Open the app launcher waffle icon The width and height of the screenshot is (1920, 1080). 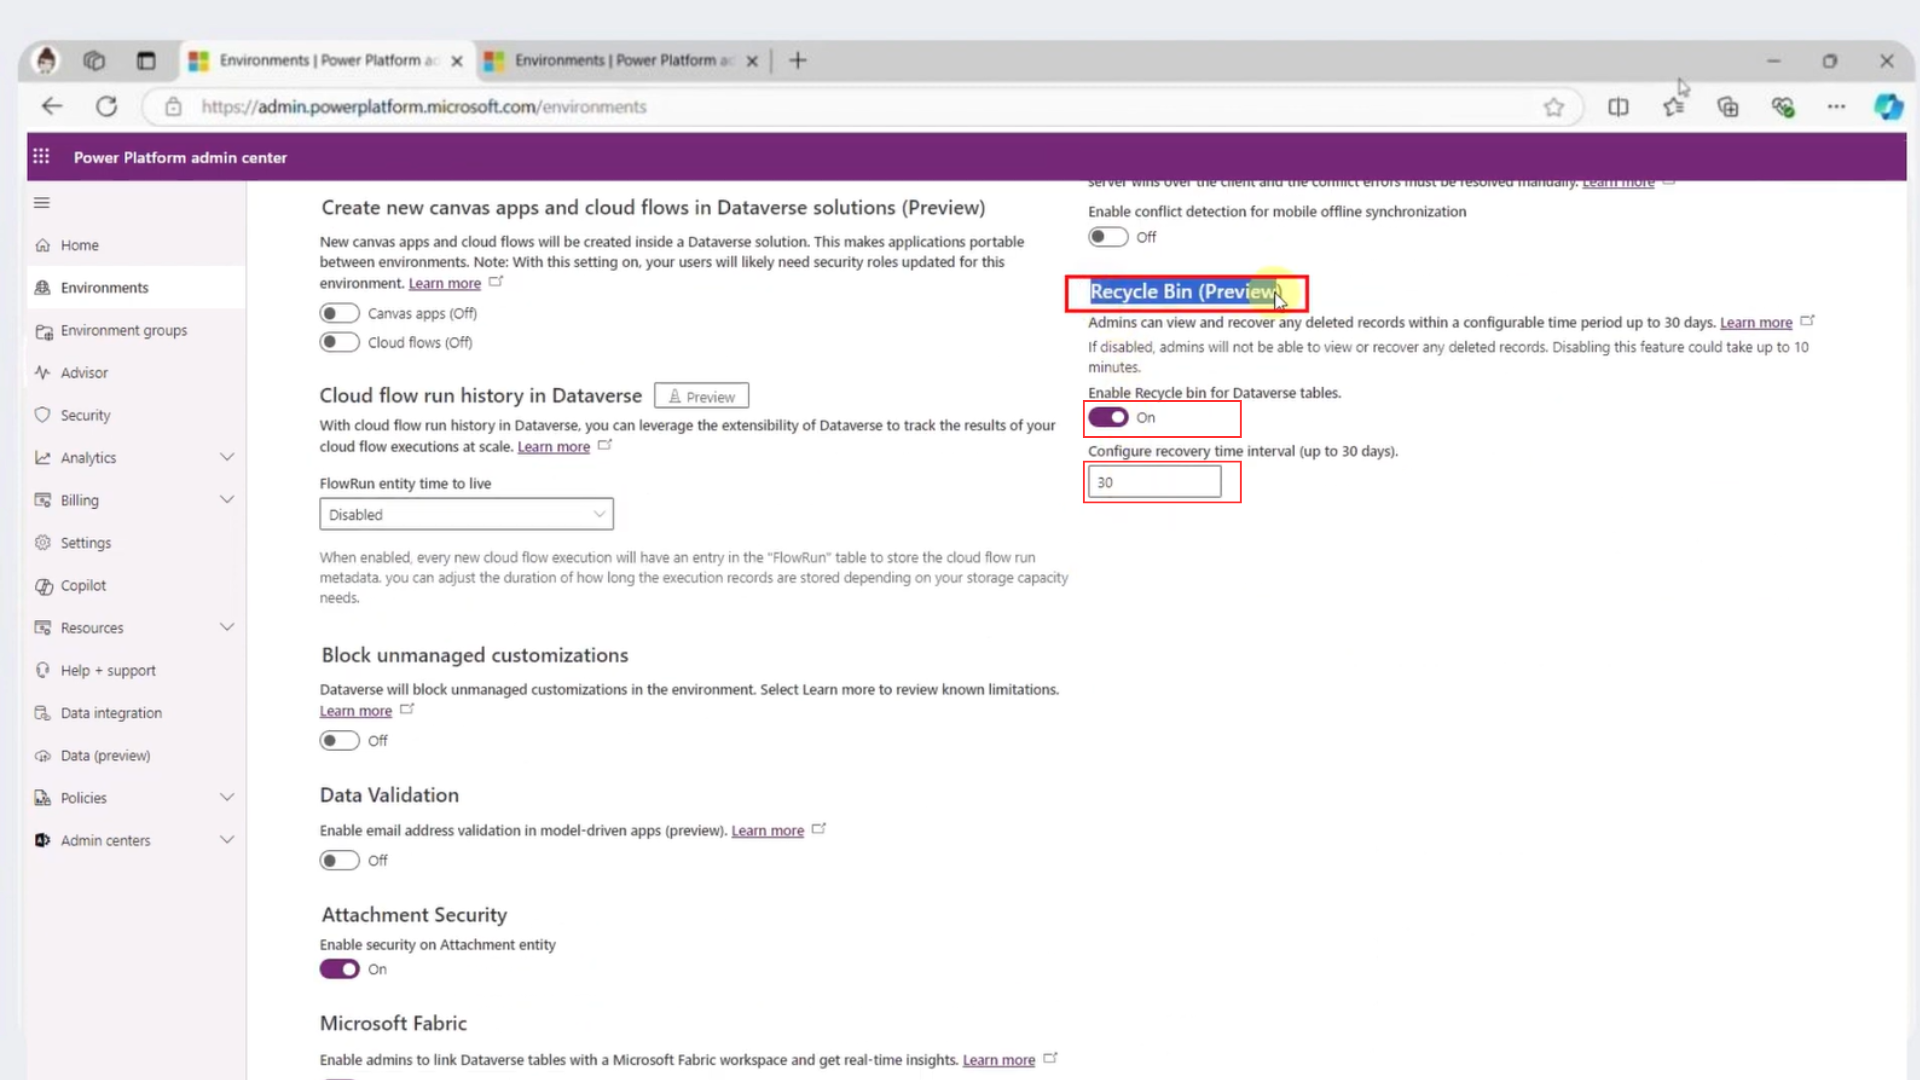[41, 156]
